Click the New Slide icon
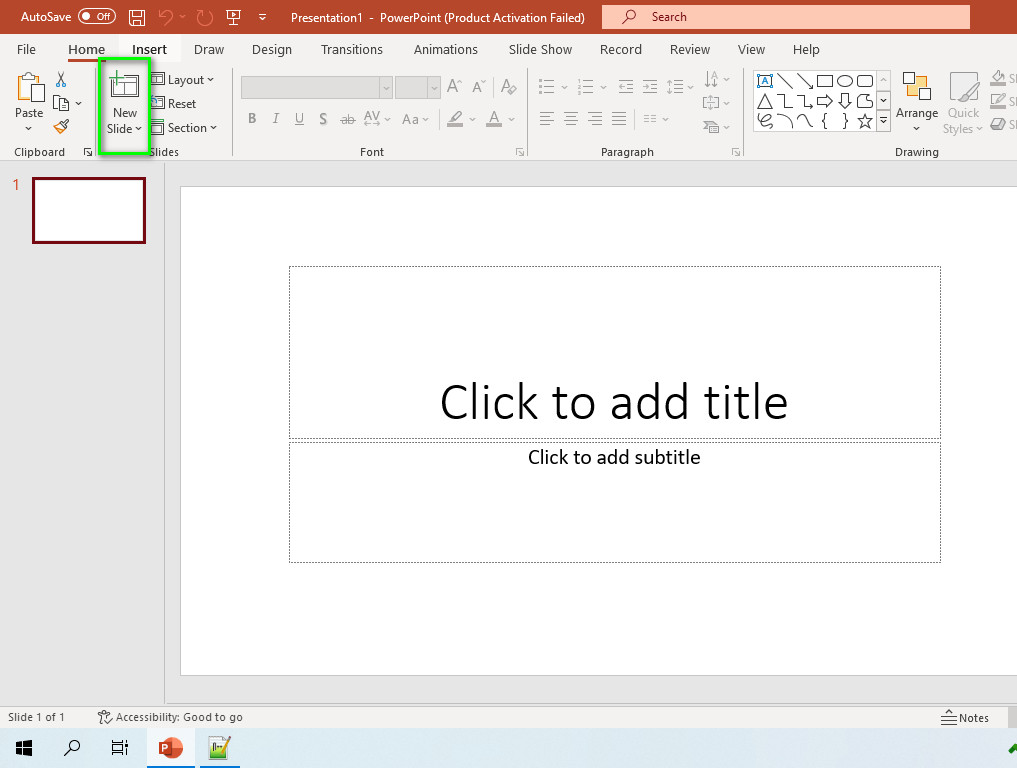This screenshot has height=768, width=1017. [x=124, y=86]
